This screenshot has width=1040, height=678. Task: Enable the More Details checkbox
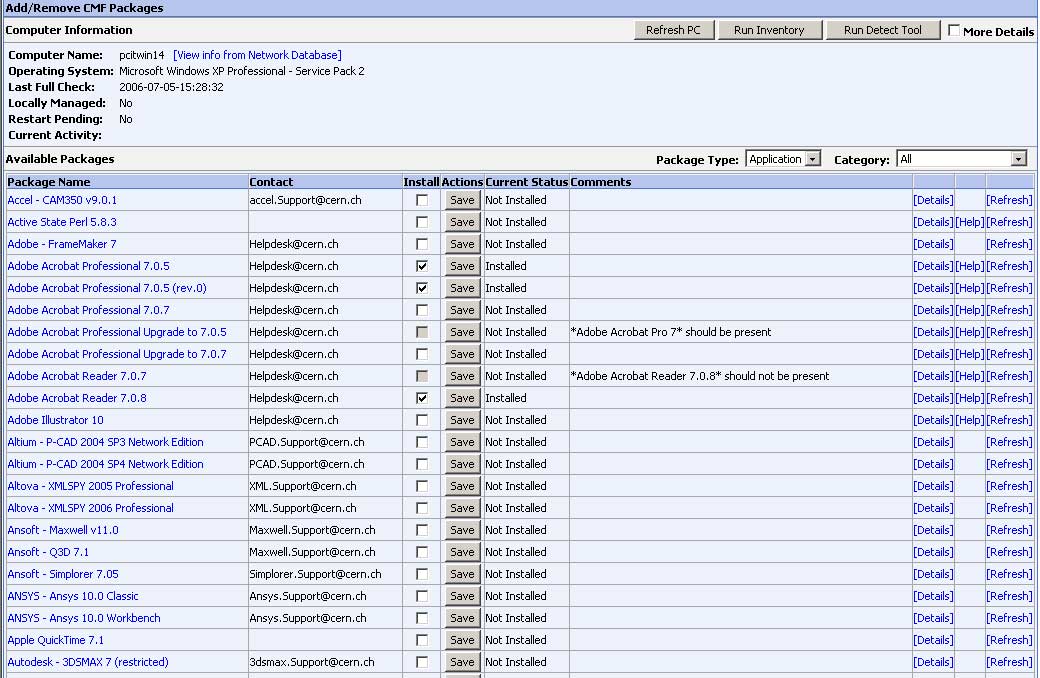(x=954, y=31)
